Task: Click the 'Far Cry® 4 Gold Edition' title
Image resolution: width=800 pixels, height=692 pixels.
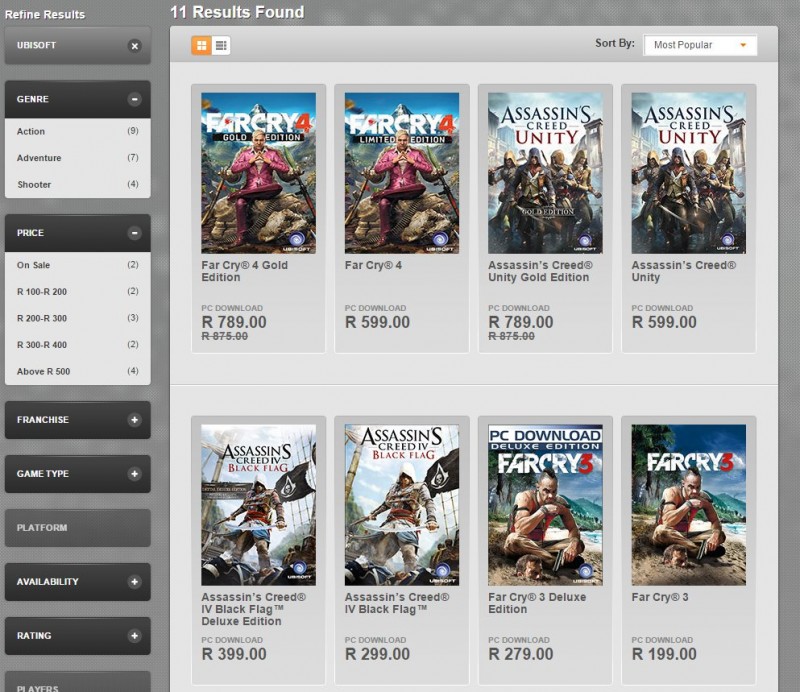Action: point(245,271)
